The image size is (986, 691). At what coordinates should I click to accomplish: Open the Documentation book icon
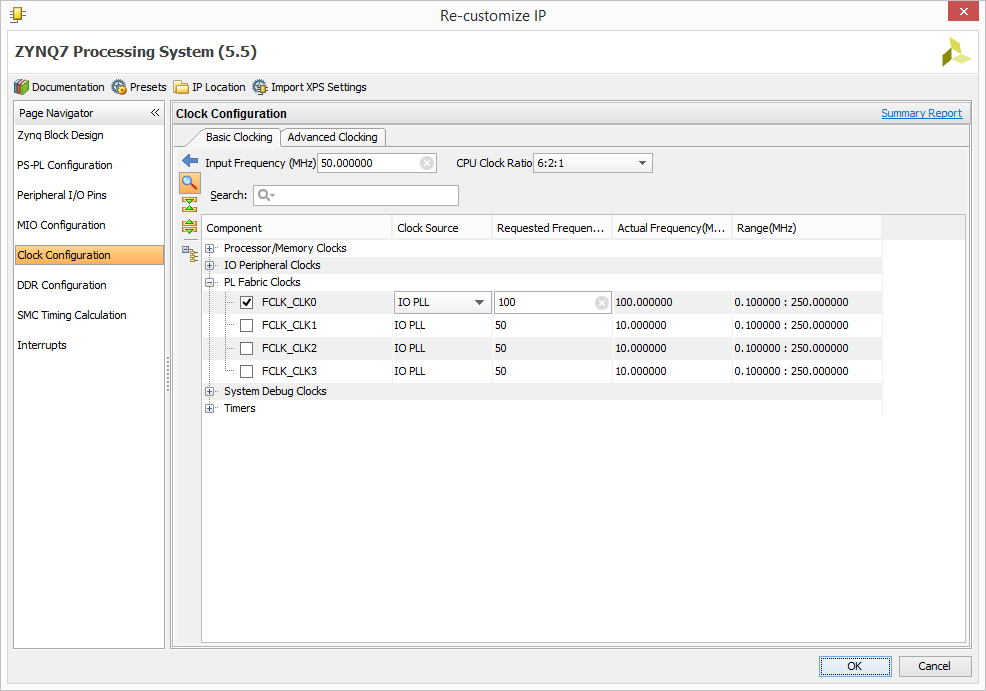click(x=21, y=87)
